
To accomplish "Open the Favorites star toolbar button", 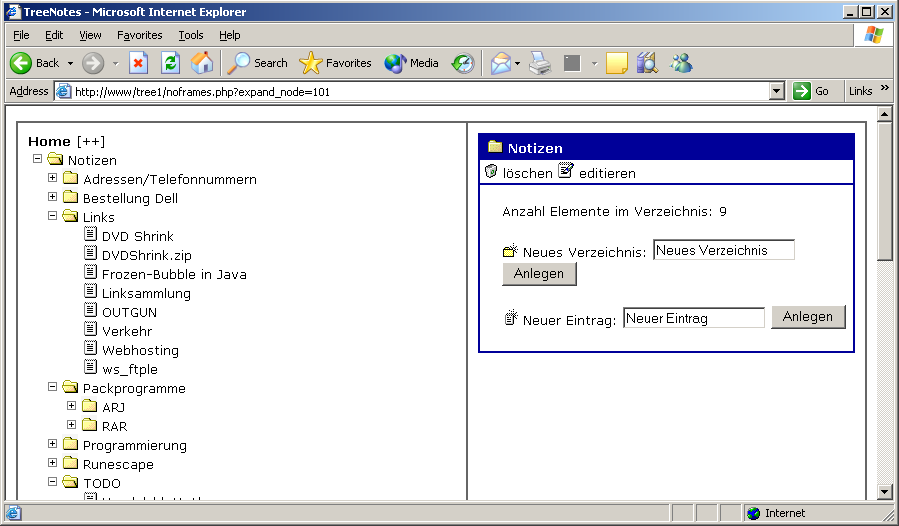I will tap(335, 63).
